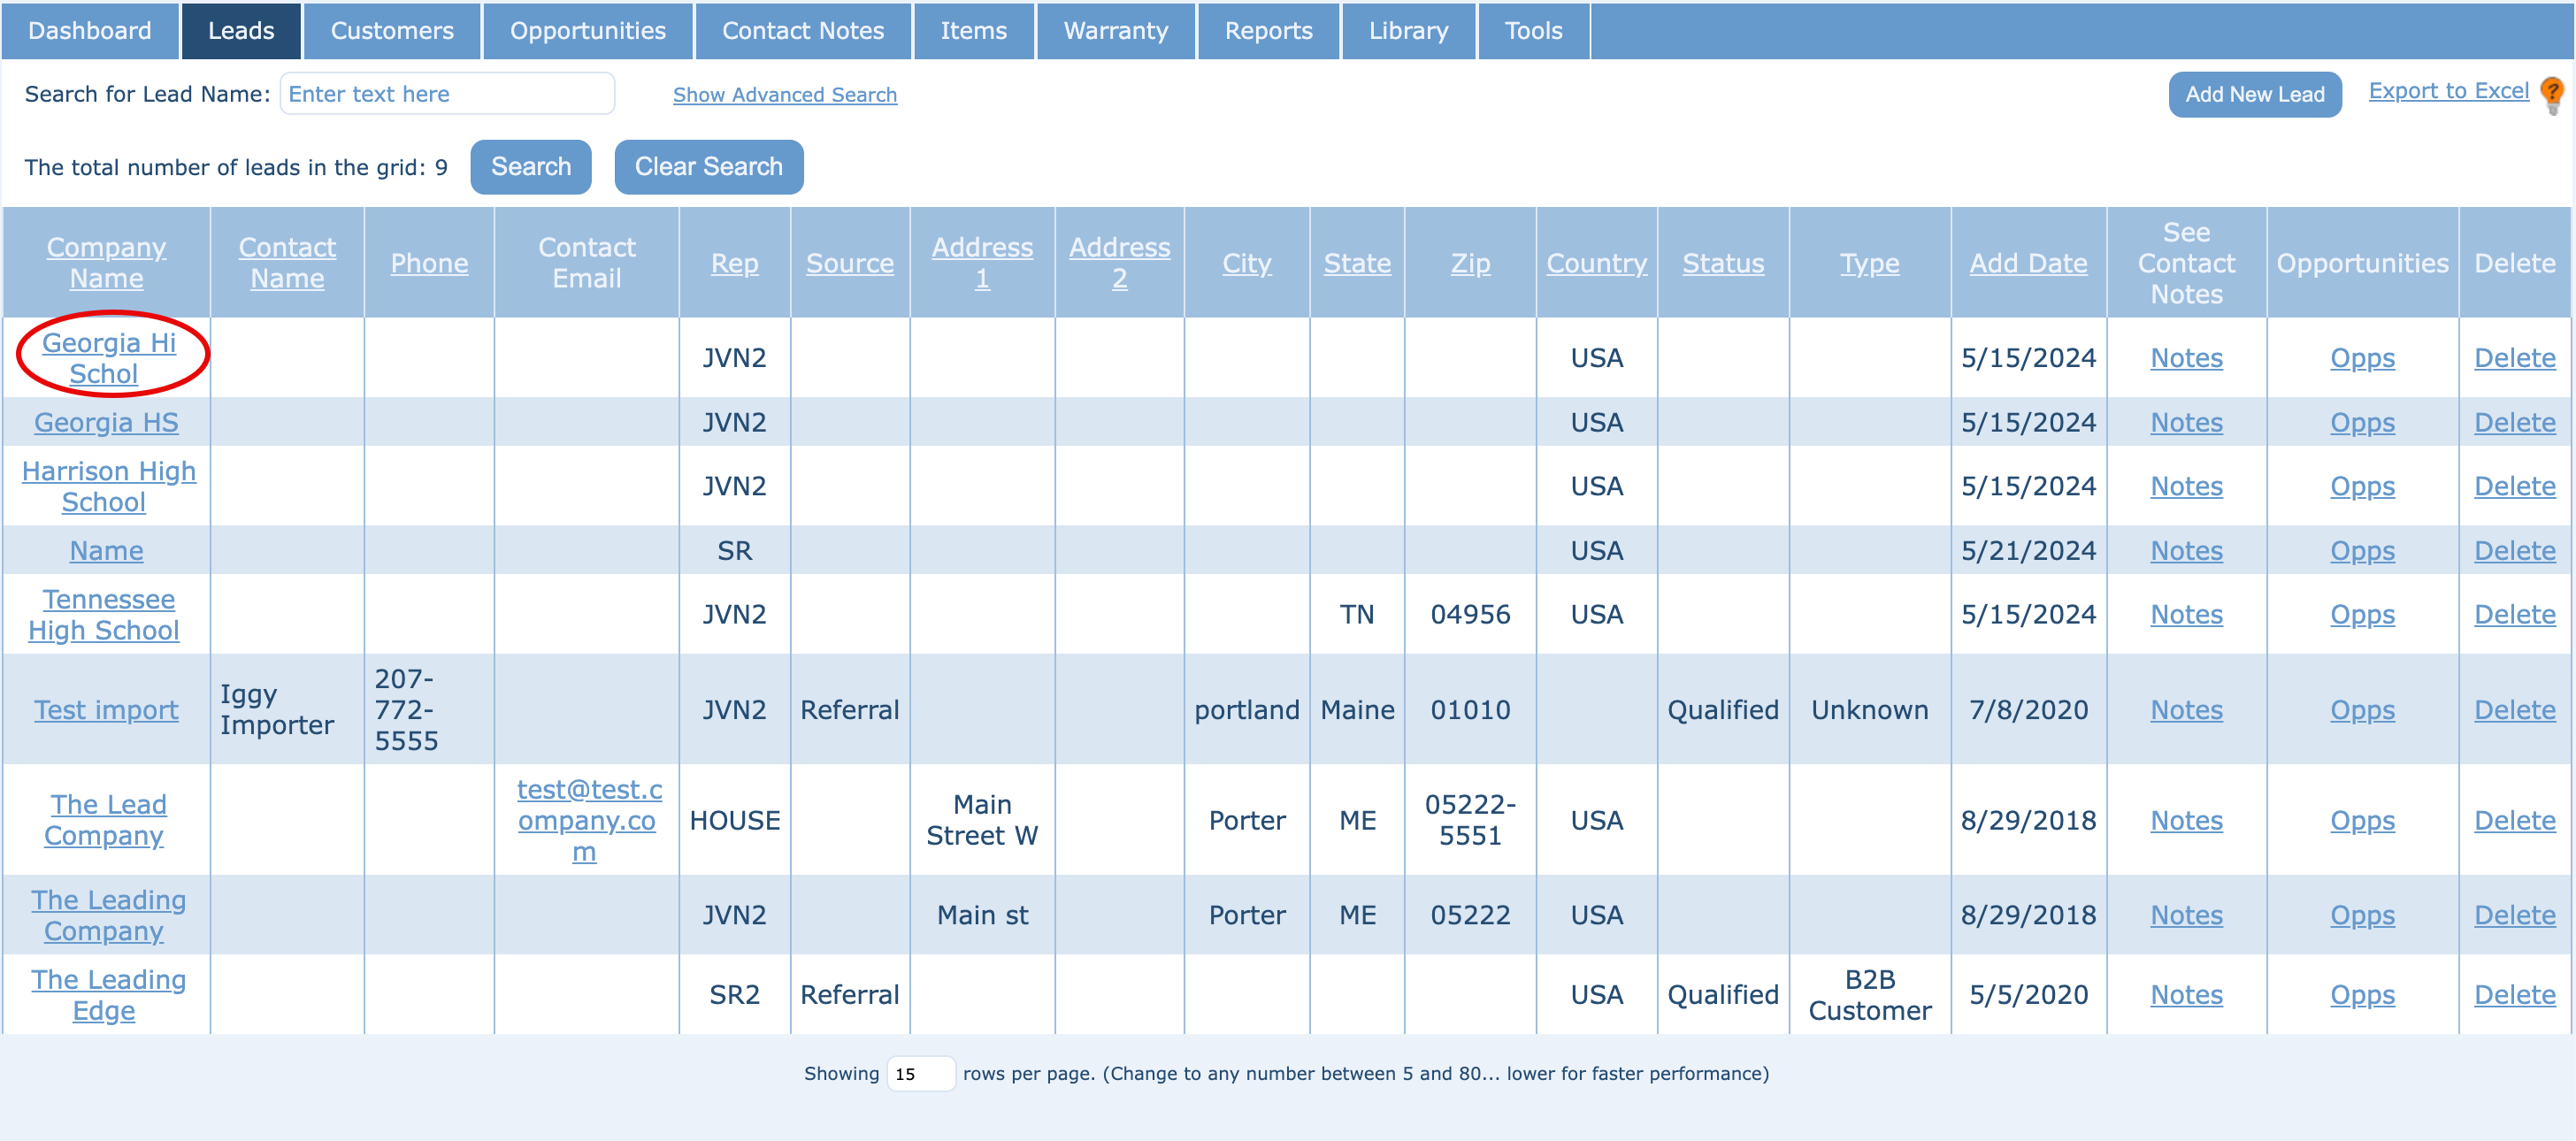Open the Georgia Hi Schol lead

[x=108, y=357]
